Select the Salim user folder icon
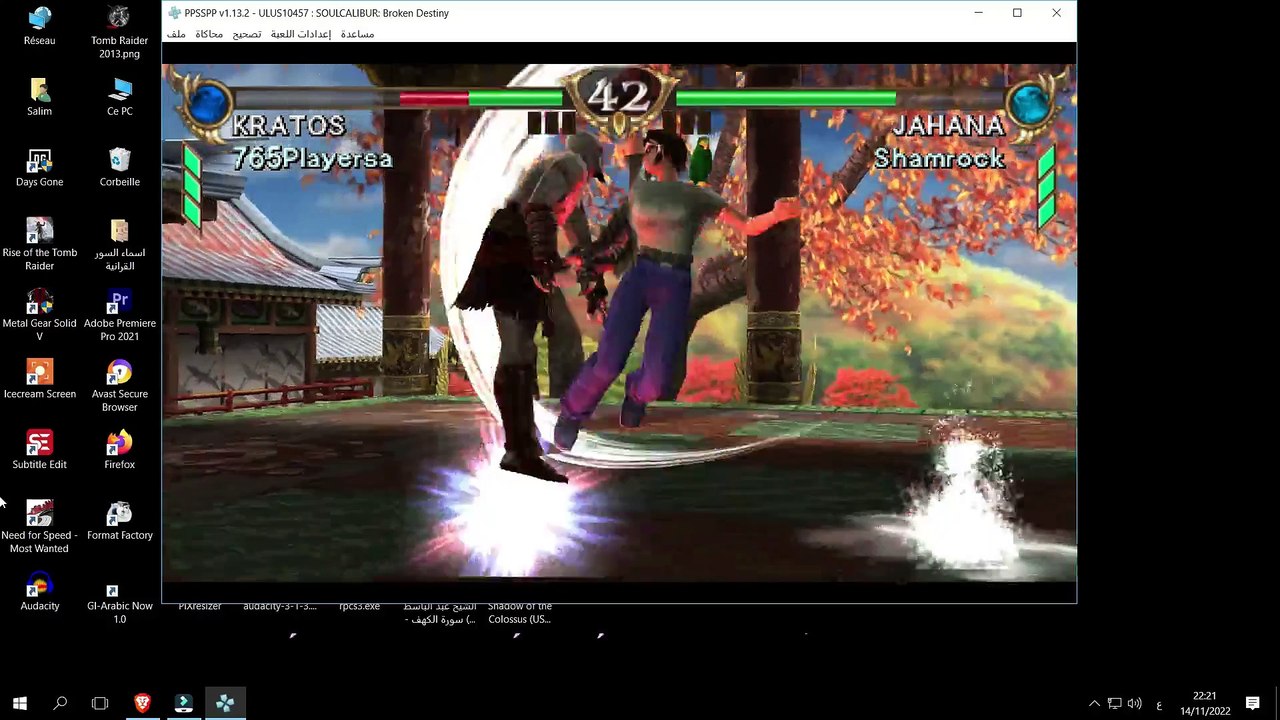This screenshot has height=720, width=1280. click(x=40, y=97)
